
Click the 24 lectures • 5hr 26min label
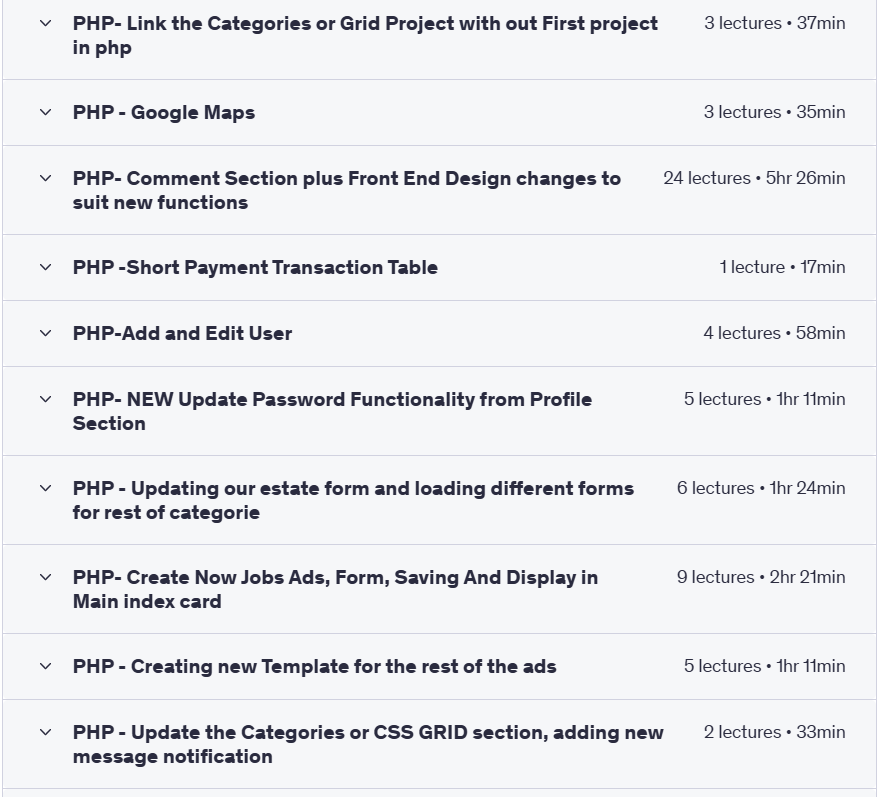(754, 178)
